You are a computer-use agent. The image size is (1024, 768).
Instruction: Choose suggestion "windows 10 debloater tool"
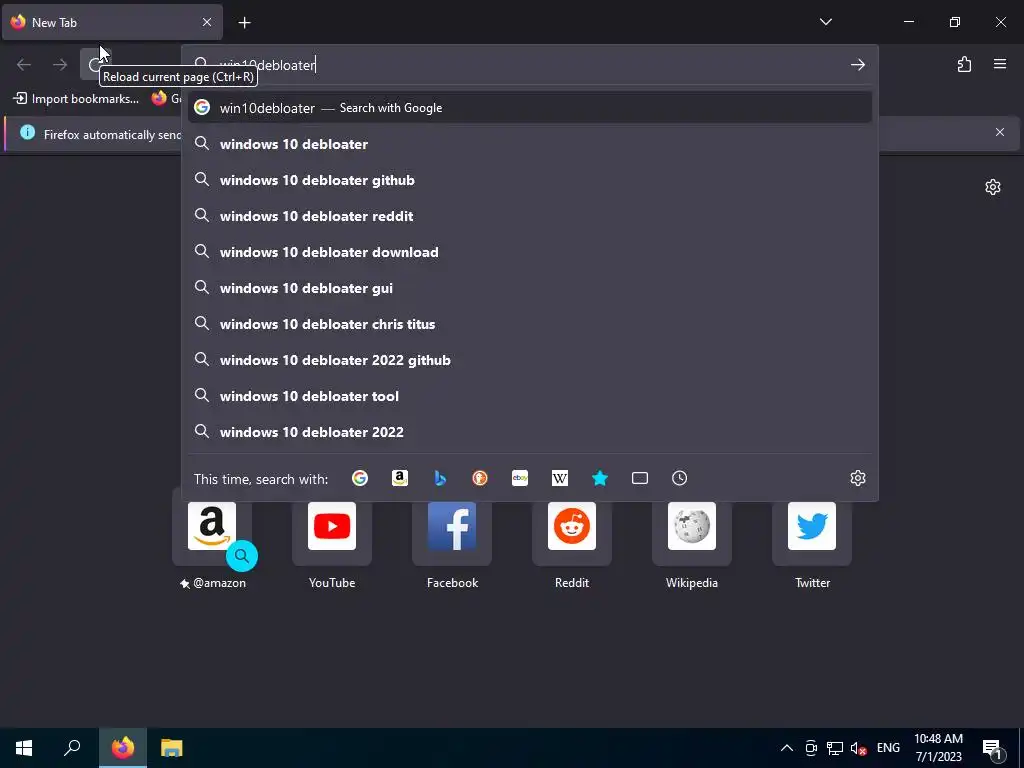[530, 396]
